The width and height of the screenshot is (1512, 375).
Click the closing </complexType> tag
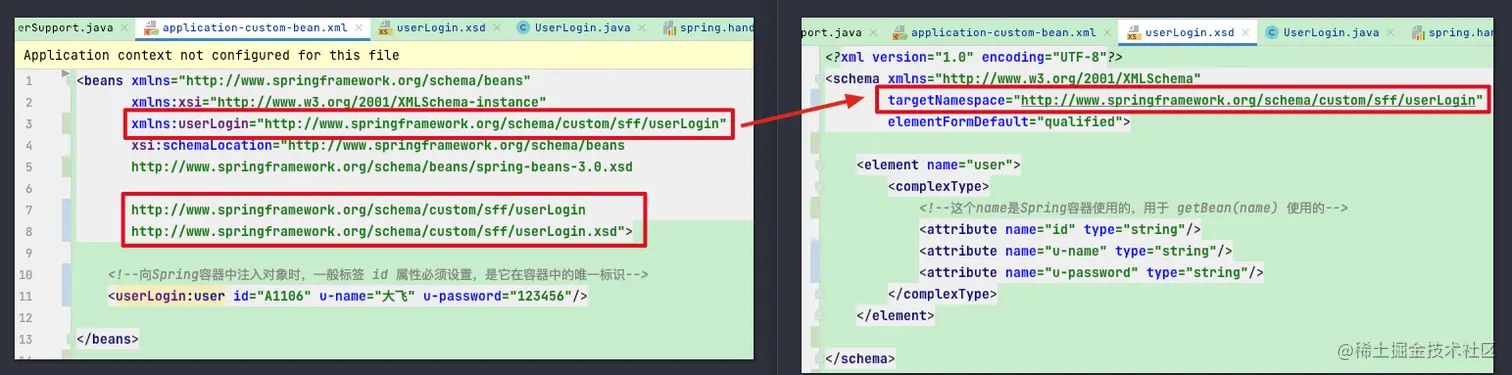coord(942,294)
